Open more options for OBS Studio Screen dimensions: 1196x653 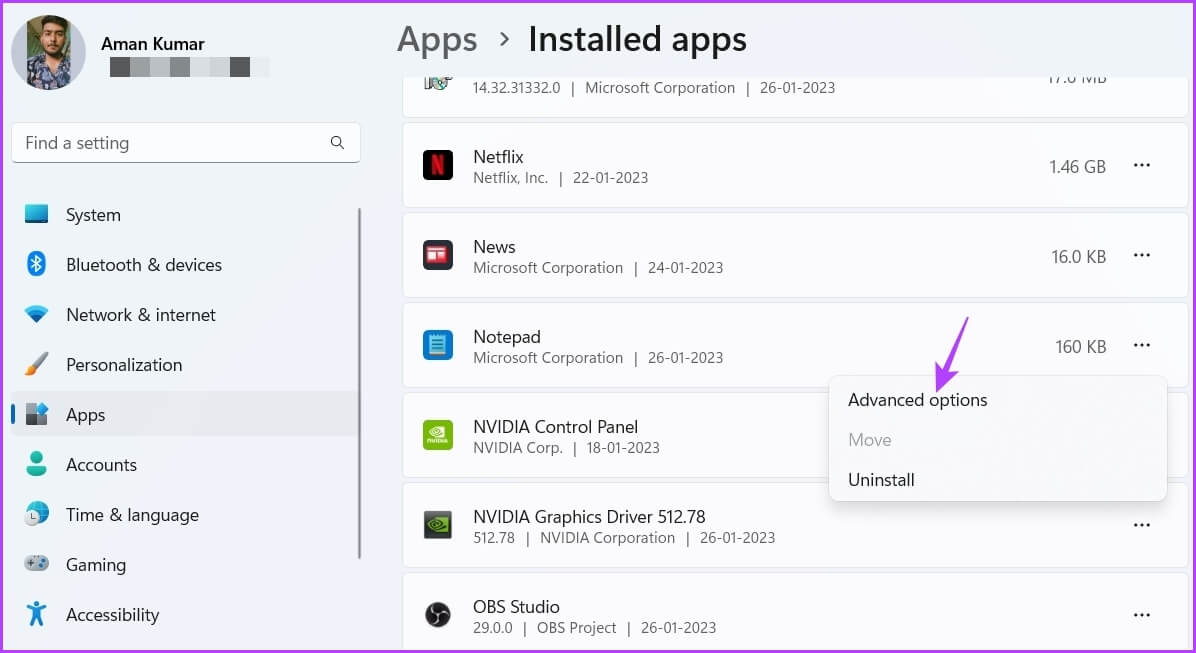pyautogui.click(x=1142, y=616)
